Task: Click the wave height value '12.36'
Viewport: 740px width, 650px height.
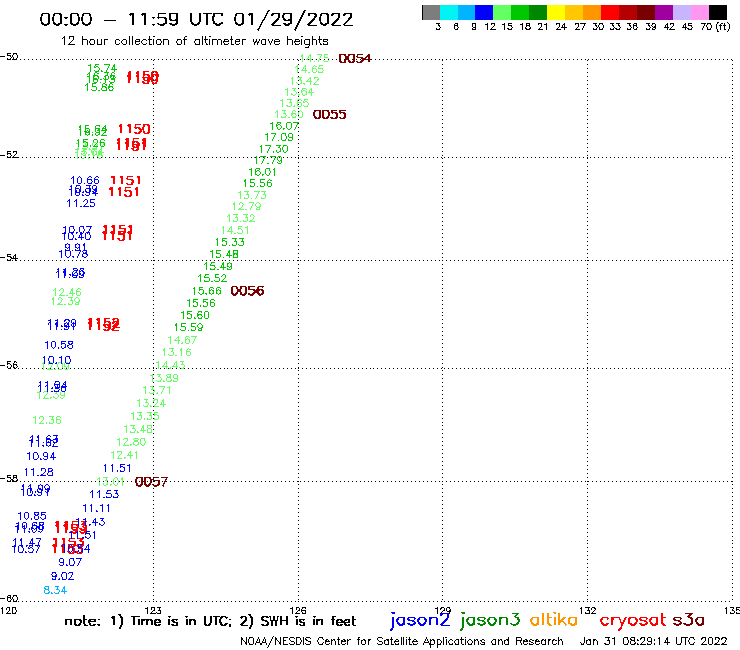Action: click(47, 421)
